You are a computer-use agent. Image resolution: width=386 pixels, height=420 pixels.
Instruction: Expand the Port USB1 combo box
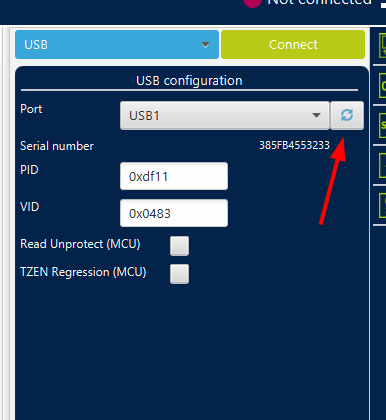pyautogui.click(x=225, y=116)
